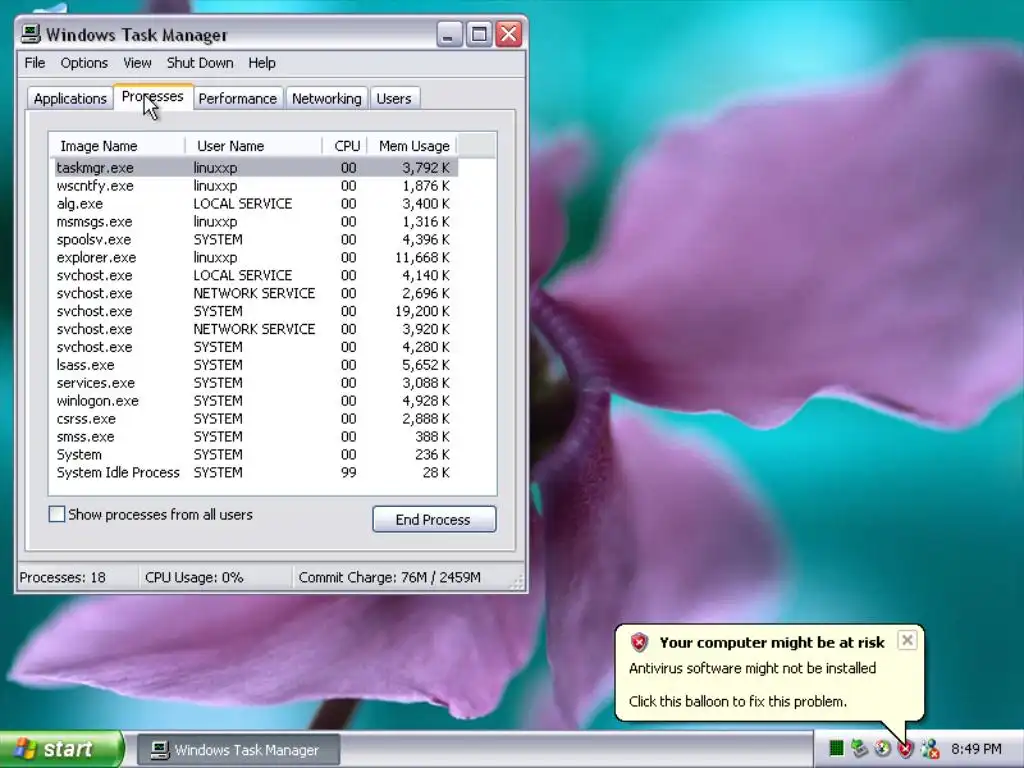Image resolution: width=1024 pixels, height=768 pixels.
Task: Open the Safely Remove Hardware tray icon
Action: [x=859, y=748]
